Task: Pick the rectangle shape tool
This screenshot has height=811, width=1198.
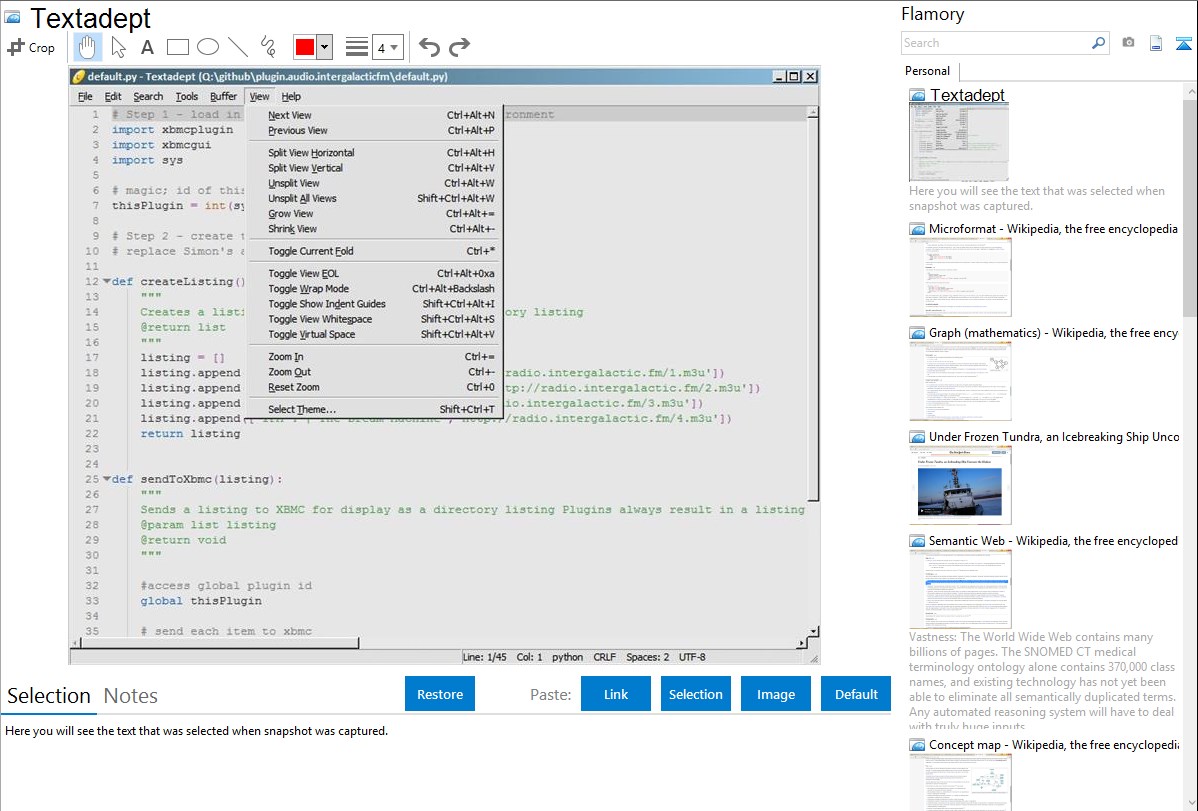Action: pyautogui.click(x=177, y=47)
